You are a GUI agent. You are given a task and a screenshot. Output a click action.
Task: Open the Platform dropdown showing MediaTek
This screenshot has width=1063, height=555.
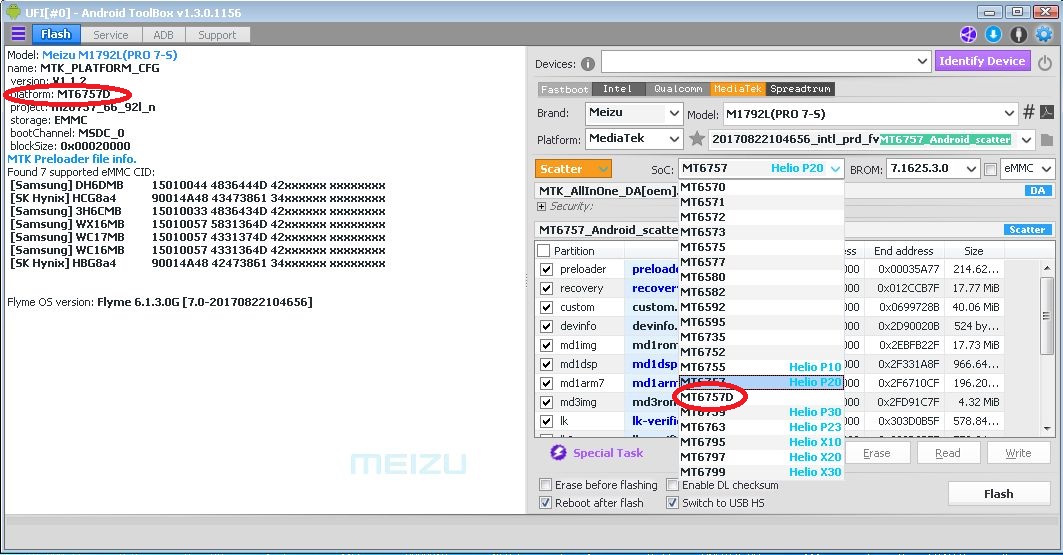pyautogui.click(x=634, y=139)
